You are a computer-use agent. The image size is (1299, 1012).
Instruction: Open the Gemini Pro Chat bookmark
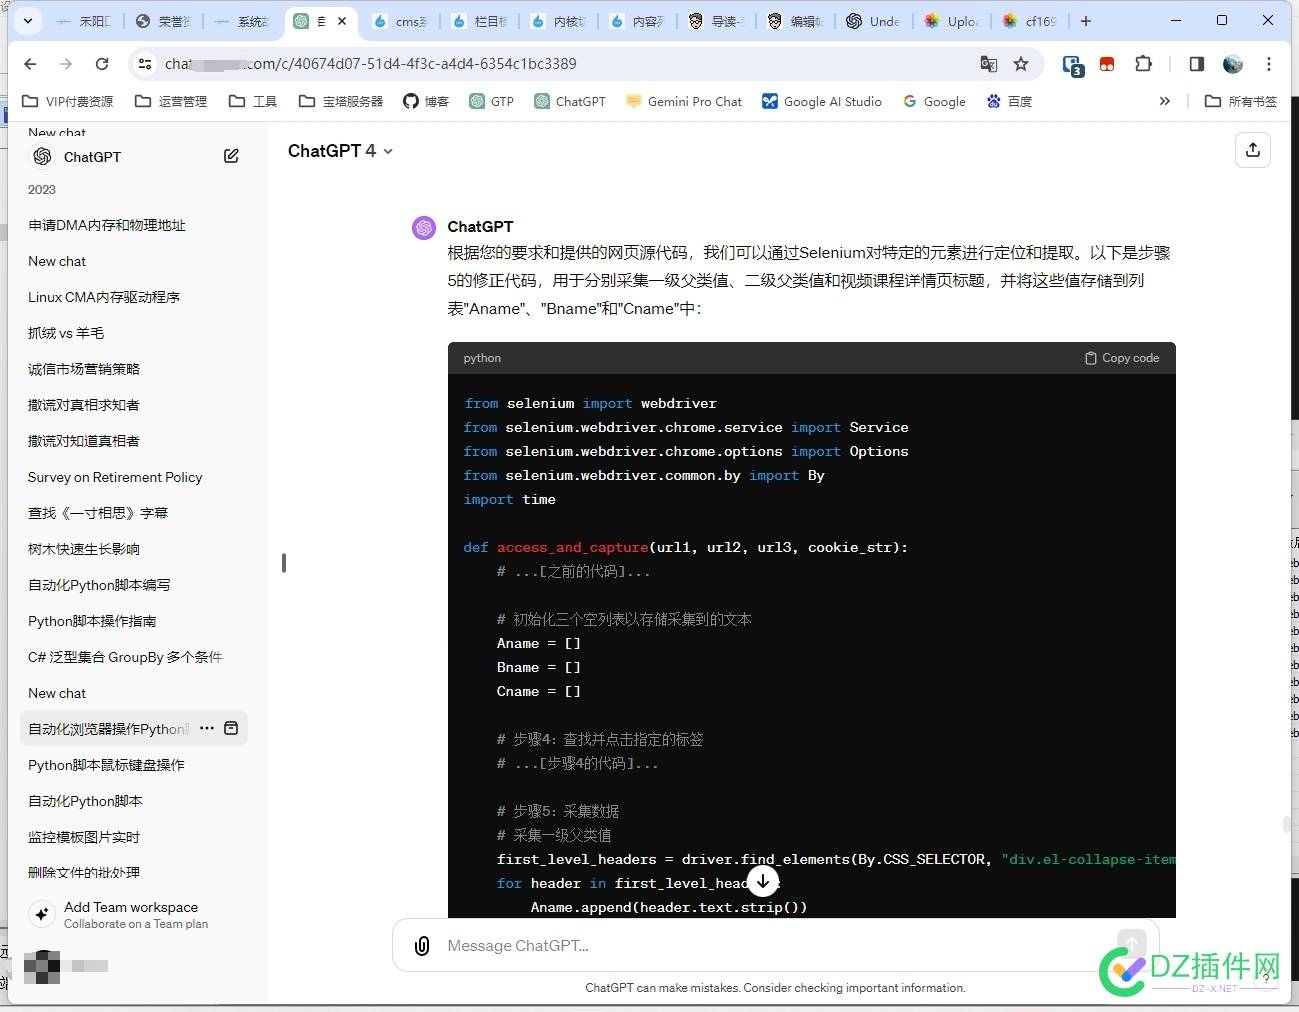click(x=684, y=101)
